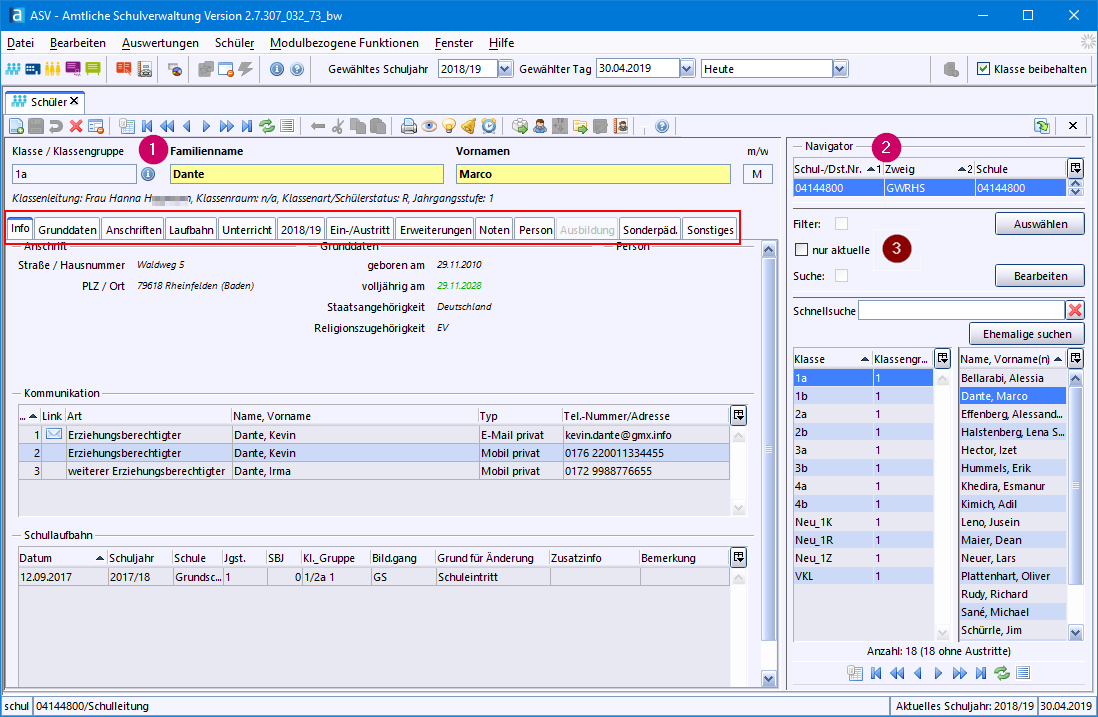
Task: Open the 'Heute' dropdown list
Action: pyautogui.click(x=840, y=69)
